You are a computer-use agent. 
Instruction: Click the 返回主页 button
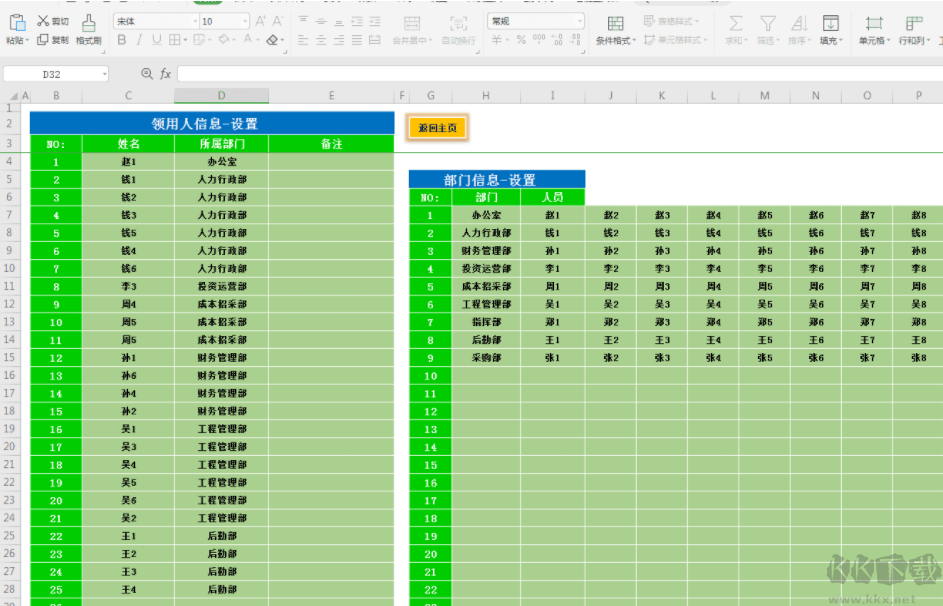point(436,128)
